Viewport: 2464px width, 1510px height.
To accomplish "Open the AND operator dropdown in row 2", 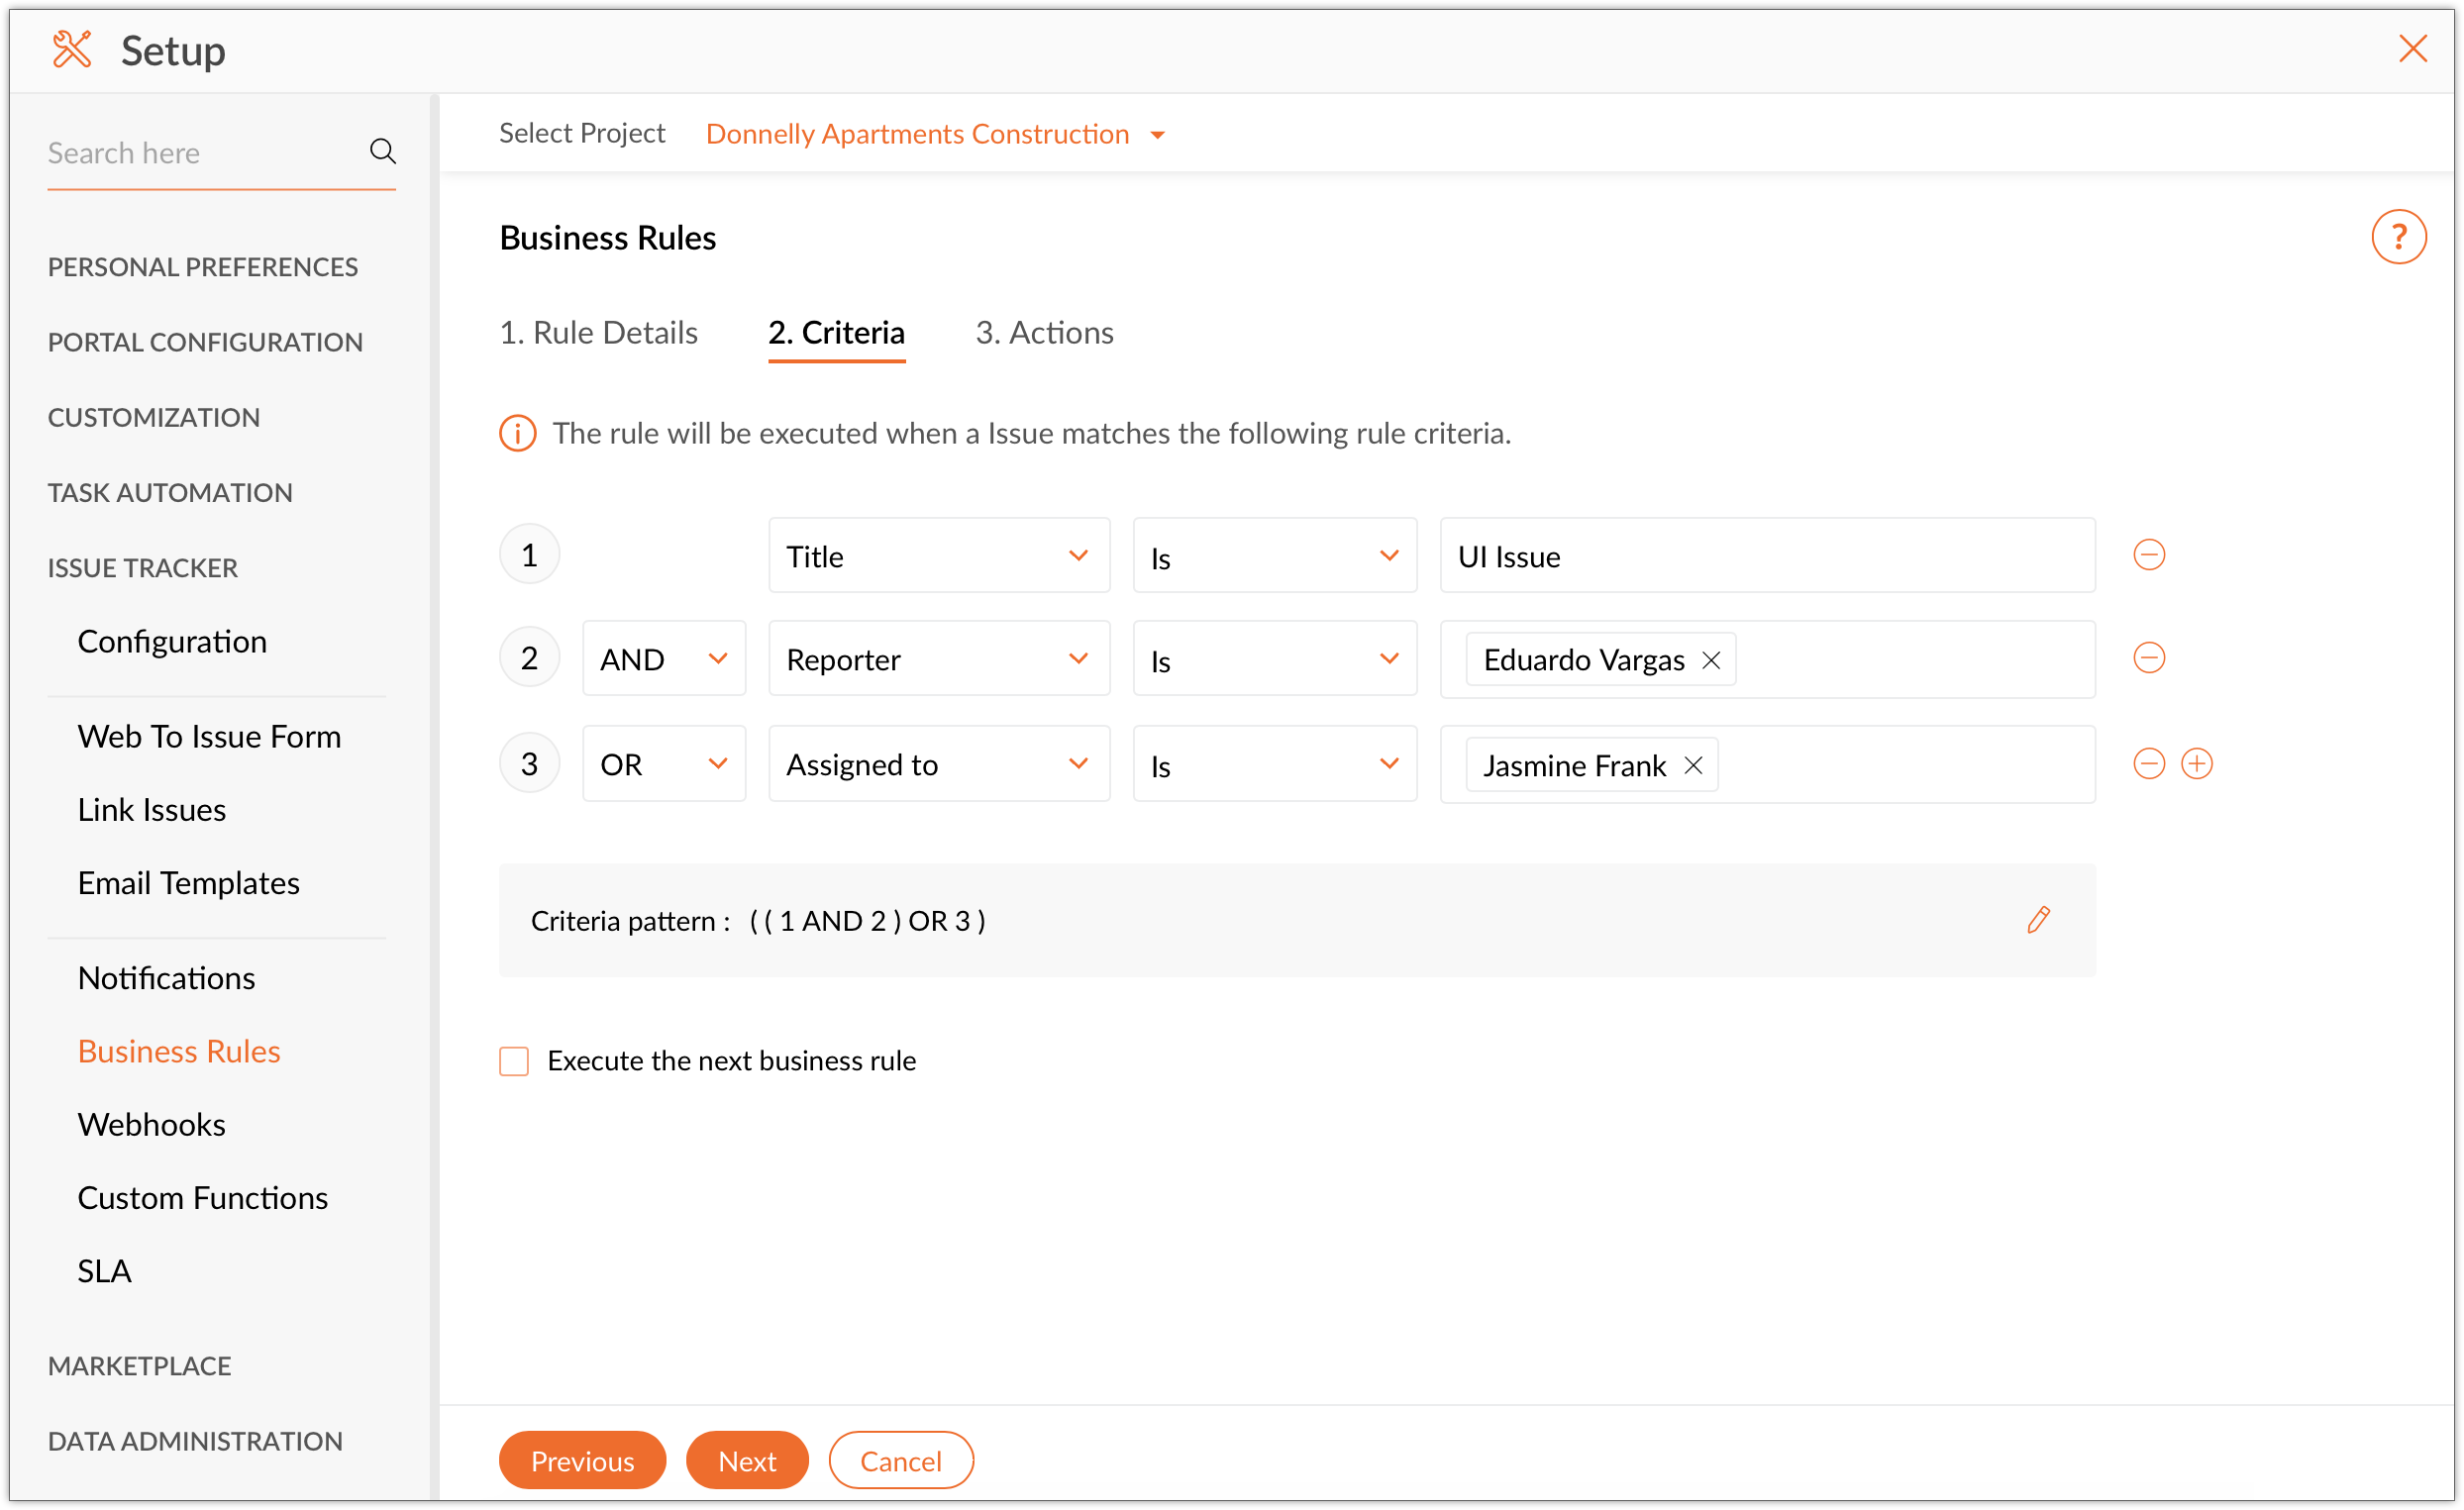I will coord(664,659).
